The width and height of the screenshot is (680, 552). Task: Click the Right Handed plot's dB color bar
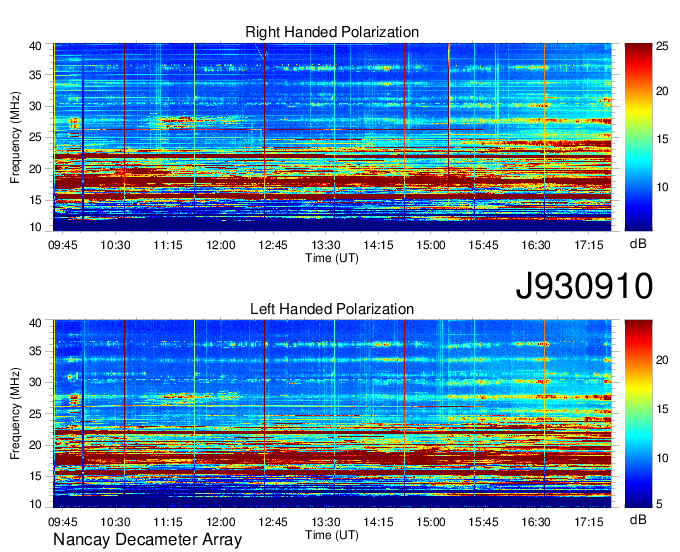(x=638, y=137)
